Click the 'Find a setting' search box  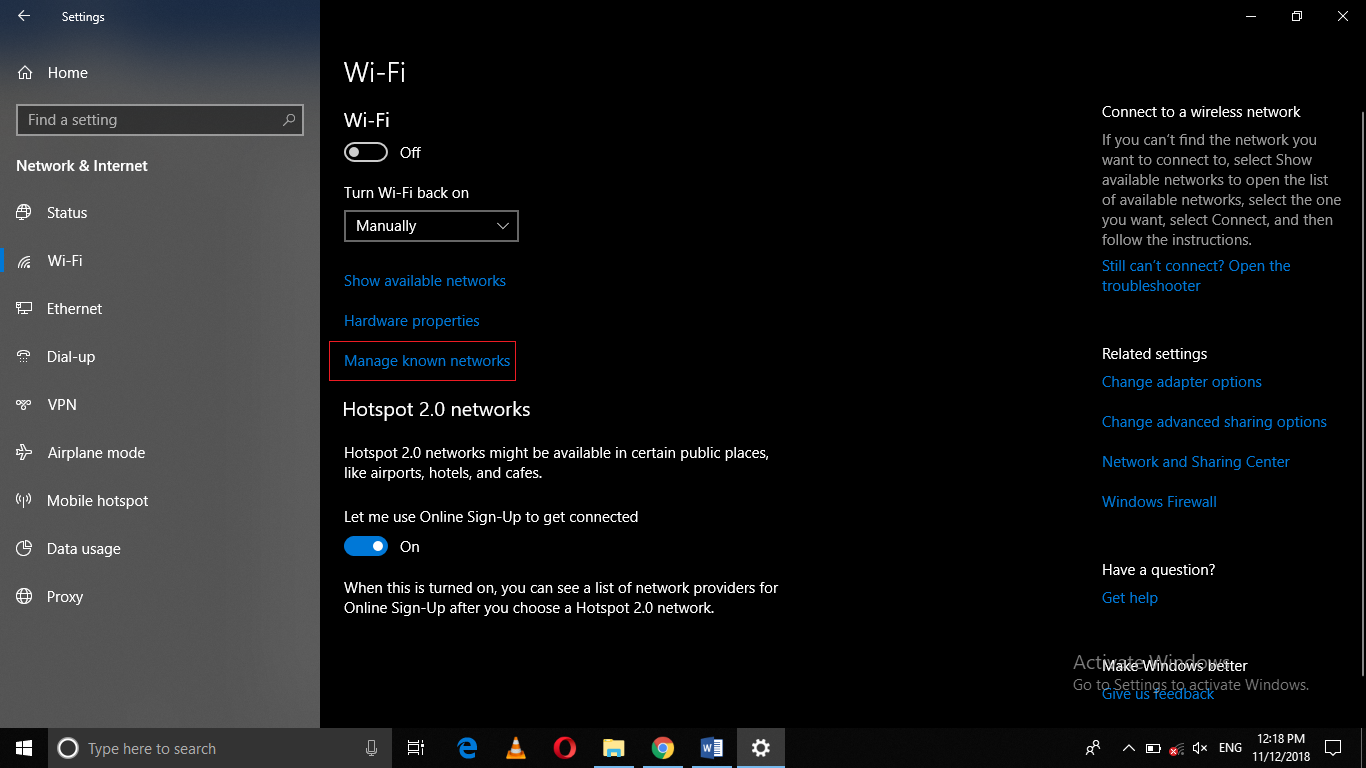(160, 119)
